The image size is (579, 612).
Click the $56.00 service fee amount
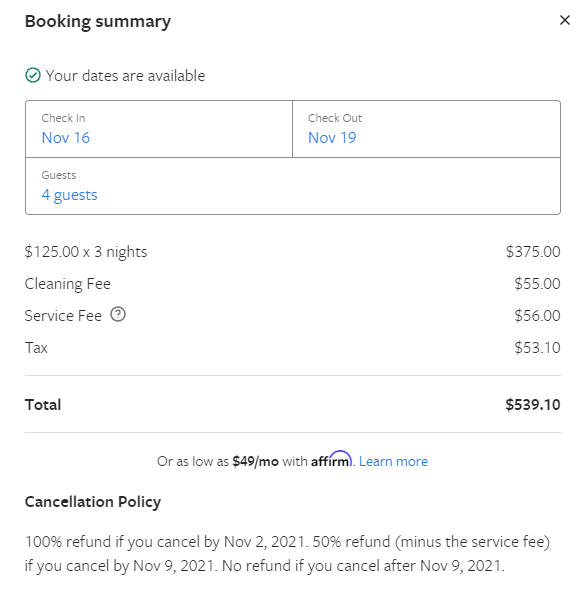[537, 316]
